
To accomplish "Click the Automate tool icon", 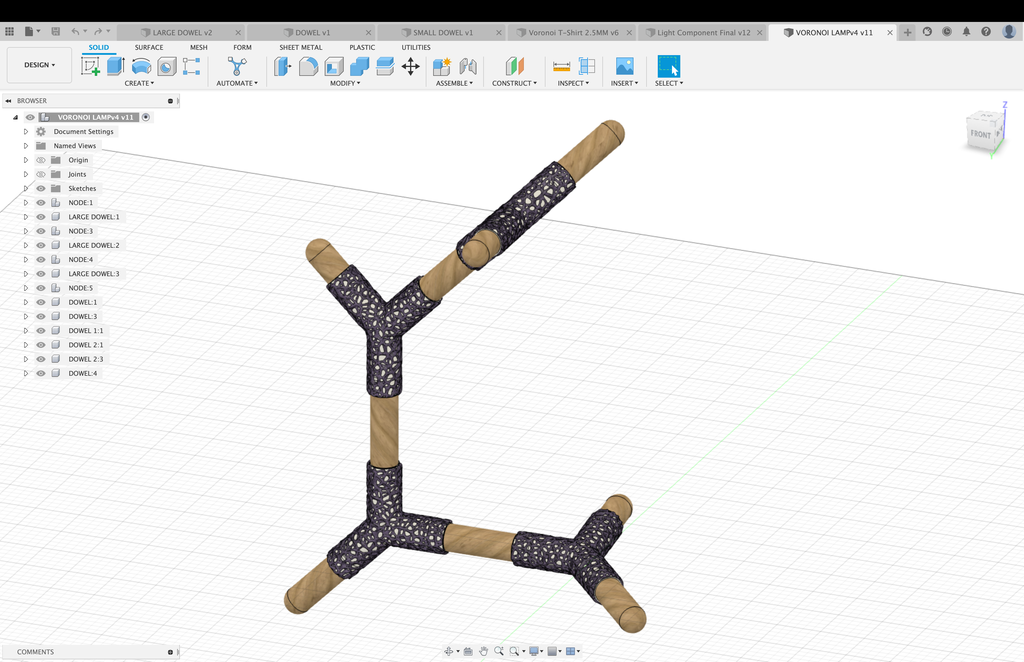I will click(237, 66).
